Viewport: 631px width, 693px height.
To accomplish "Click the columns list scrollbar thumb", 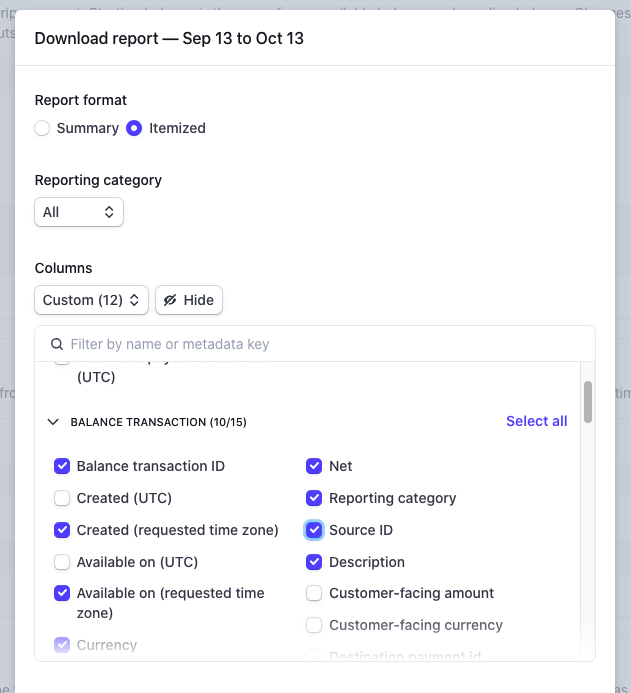I will click(x=588, y=402).
